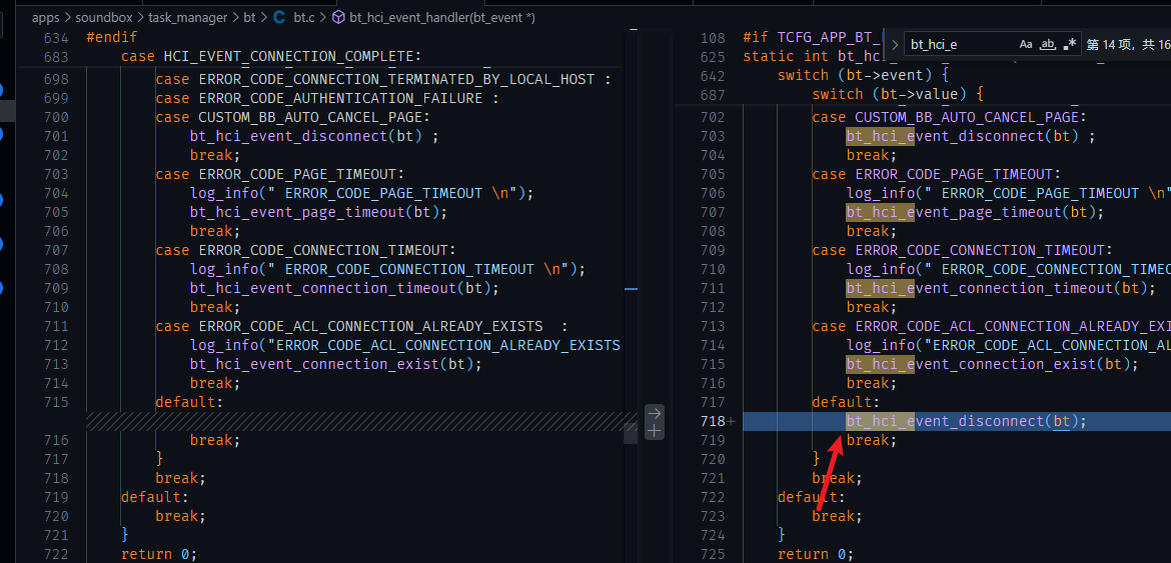
Task: Click the match count text in find widget
Action: (1128, 45)
